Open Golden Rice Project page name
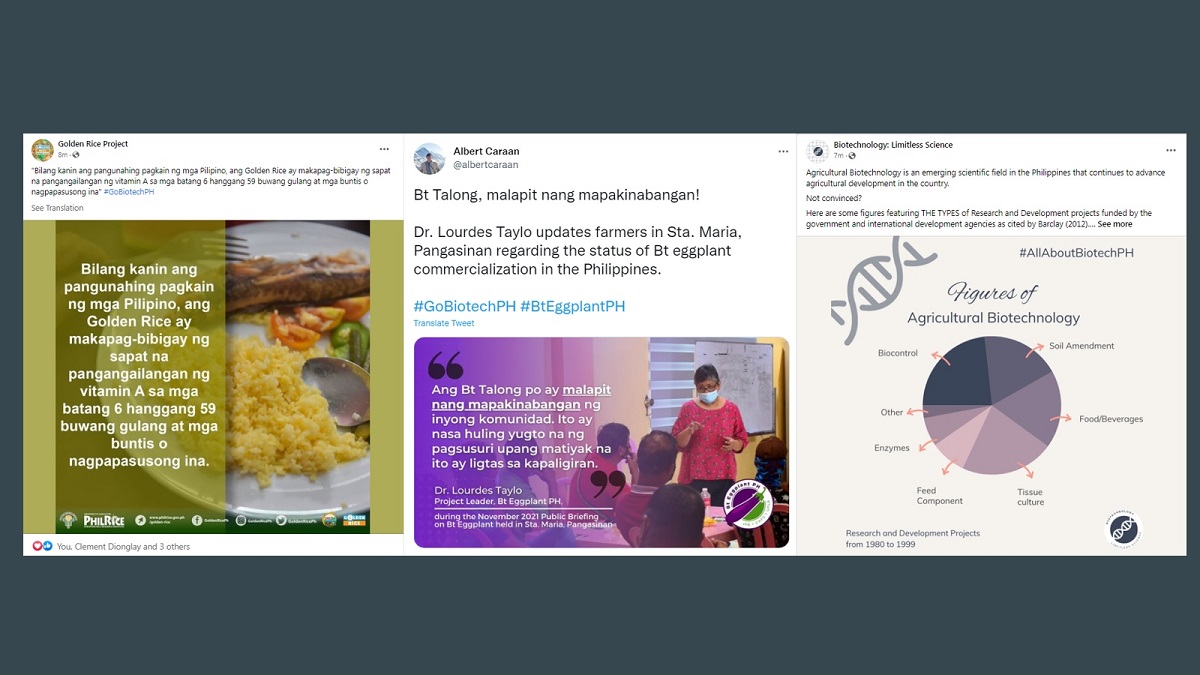1200x675 pixels. pyautogui.click(x=93, y=144)
